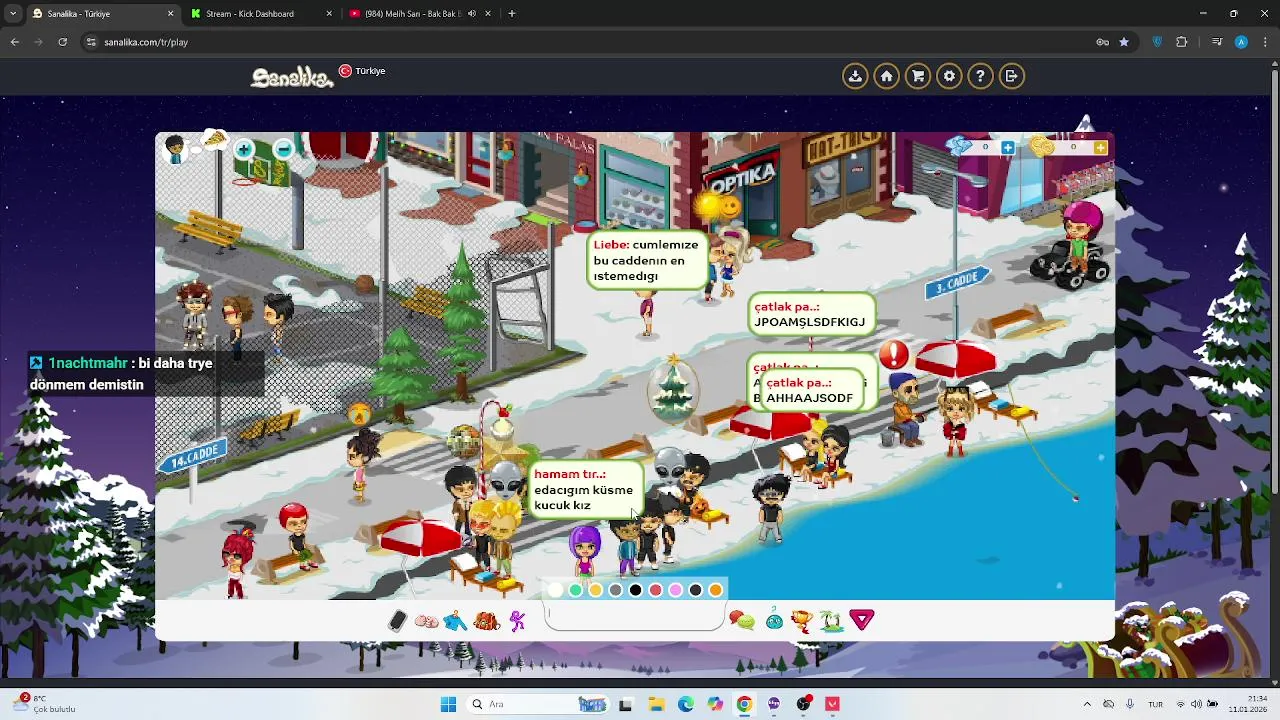Open your avatar profile icon
The image size is (1280, 720).
176,150
